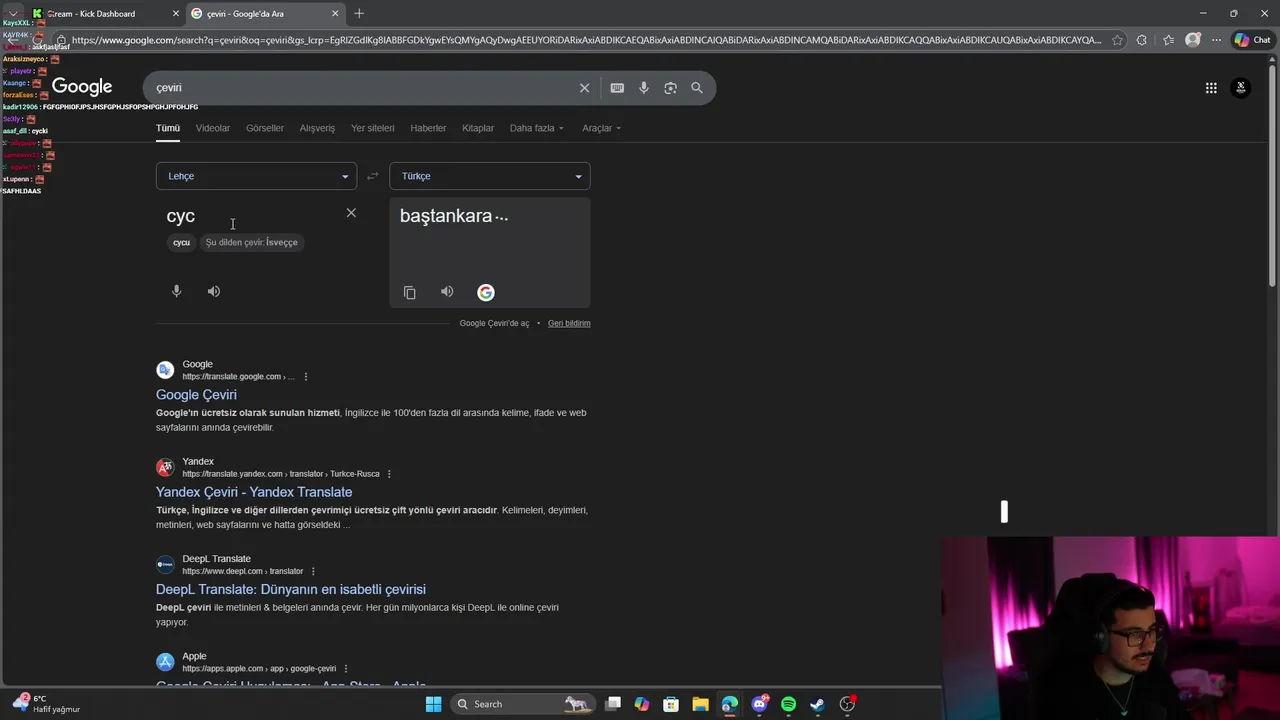Open the Windows Start menu
Screen dimensions: 1280x720
[433, 704]
